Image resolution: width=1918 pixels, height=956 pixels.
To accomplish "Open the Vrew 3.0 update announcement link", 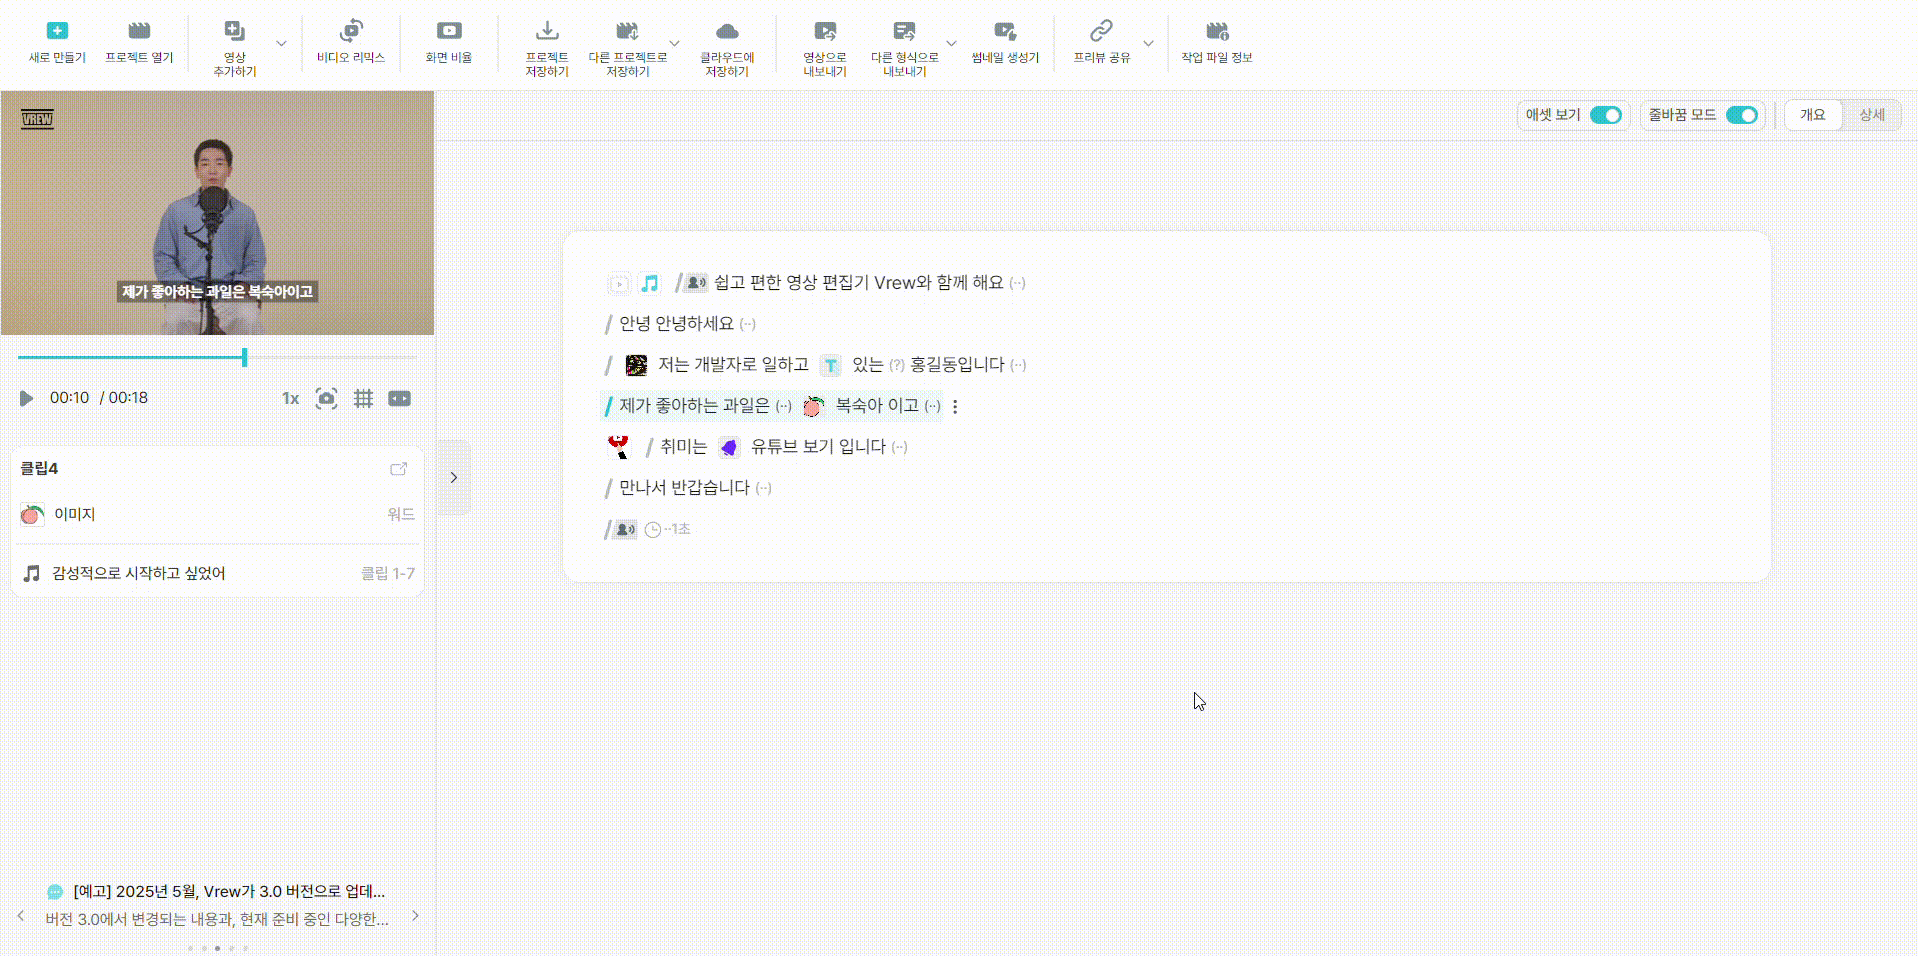I will [x=229, y=891].
